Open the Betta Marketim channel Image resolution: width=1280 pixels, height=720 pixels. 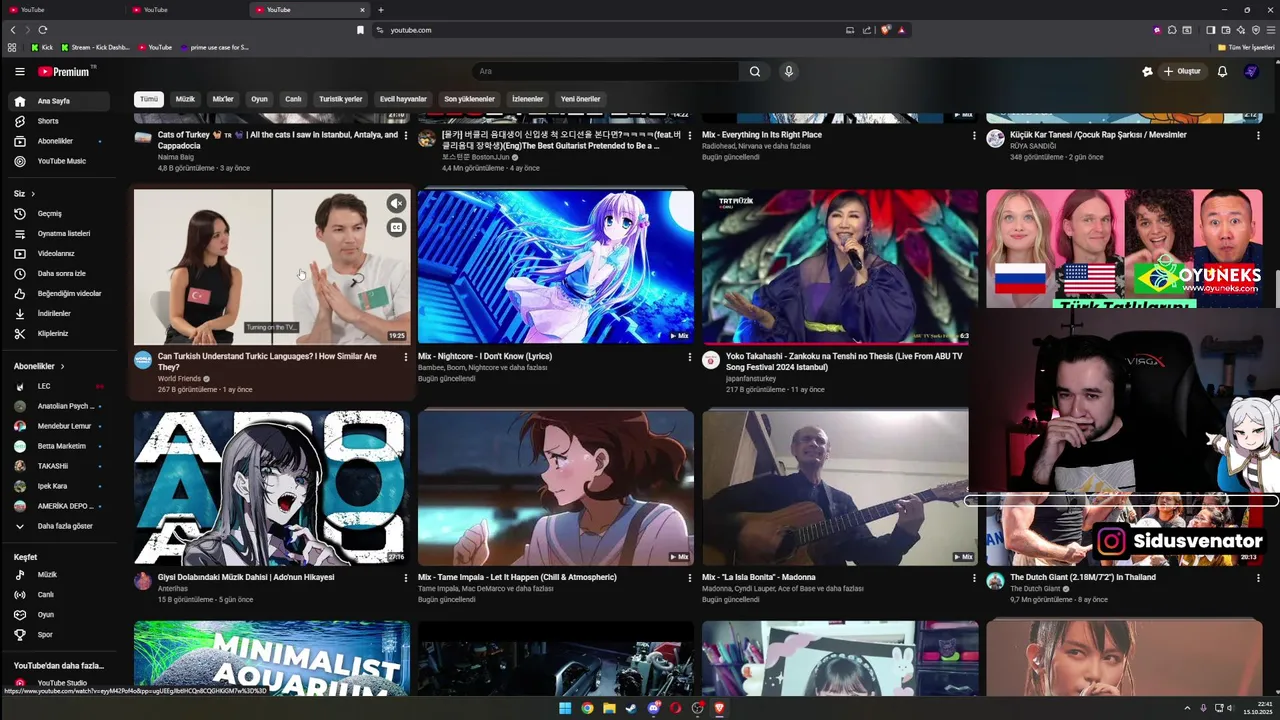[58, 446]
